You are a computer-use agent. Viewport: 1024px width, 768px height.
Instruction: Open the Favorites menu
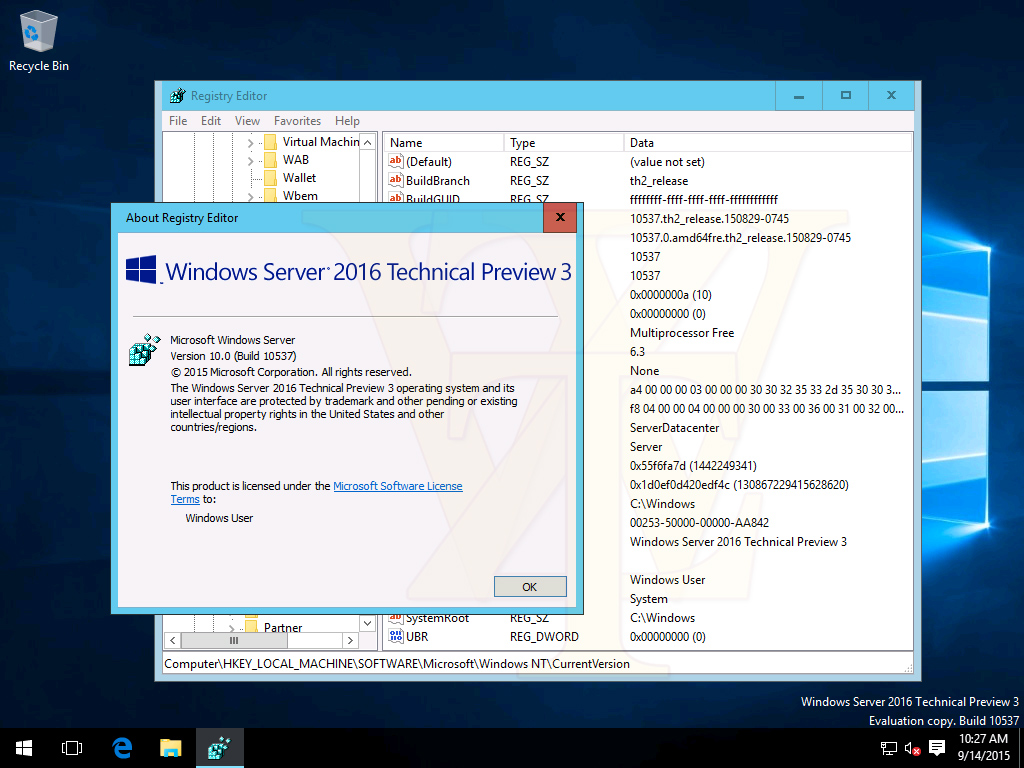pyautogui.click(x=297, y=121)
